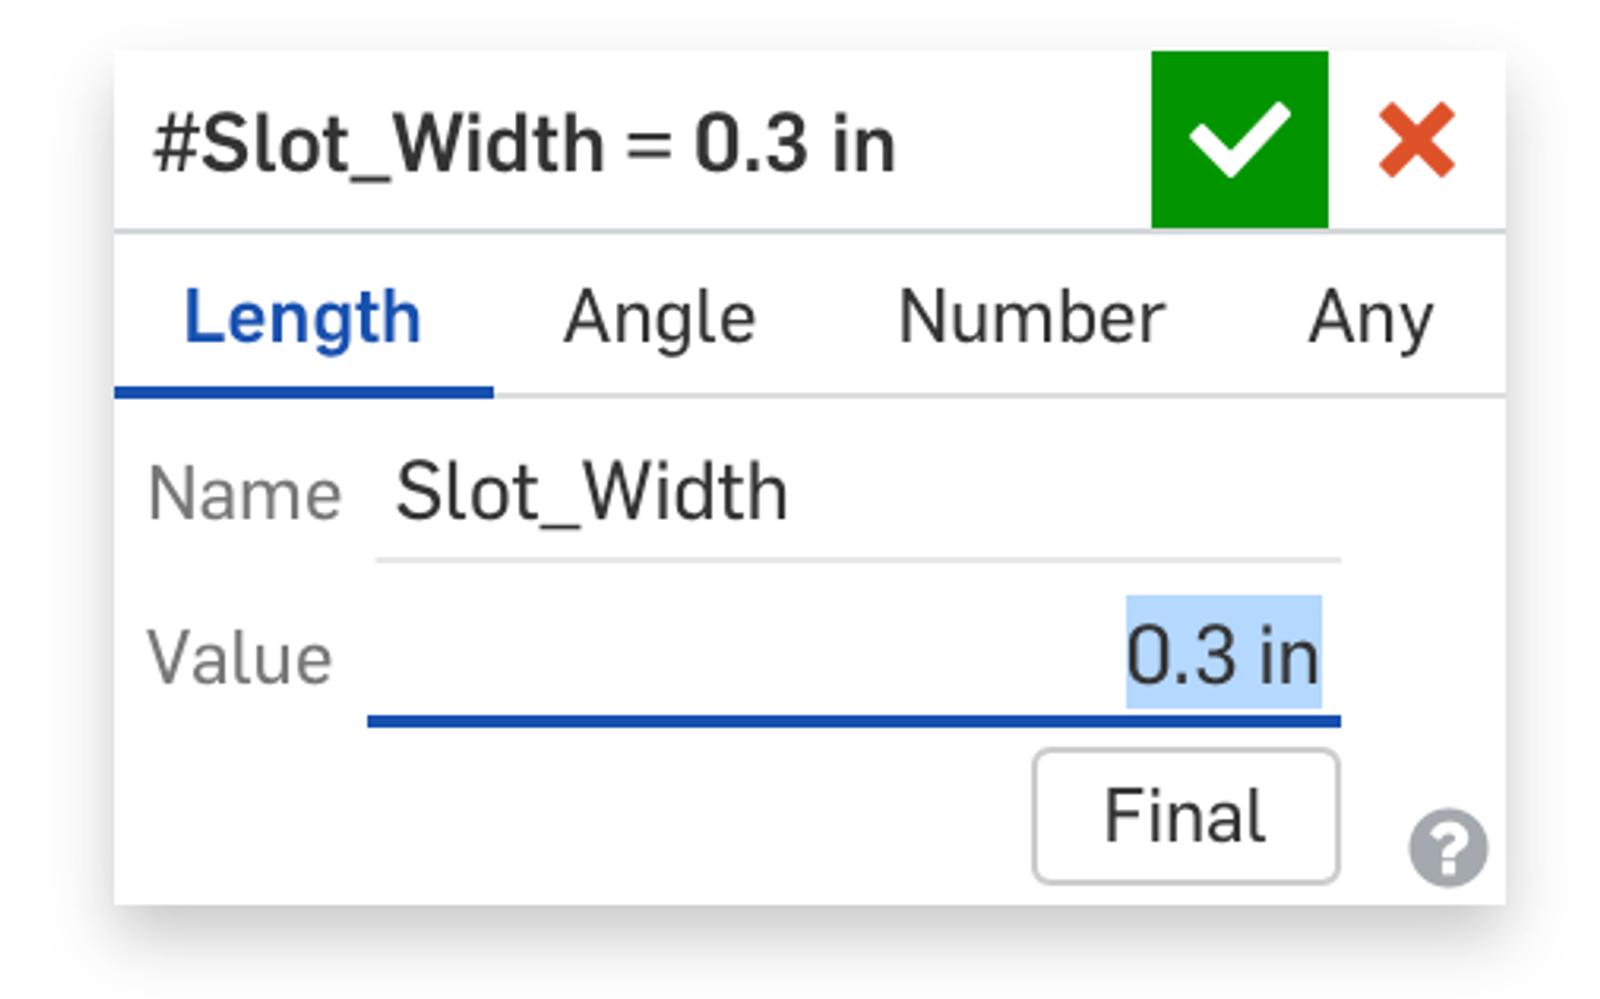Open help via the question mark icon
The width and height of the screenshot is (1600, 999).
[x=1447, y=847]
